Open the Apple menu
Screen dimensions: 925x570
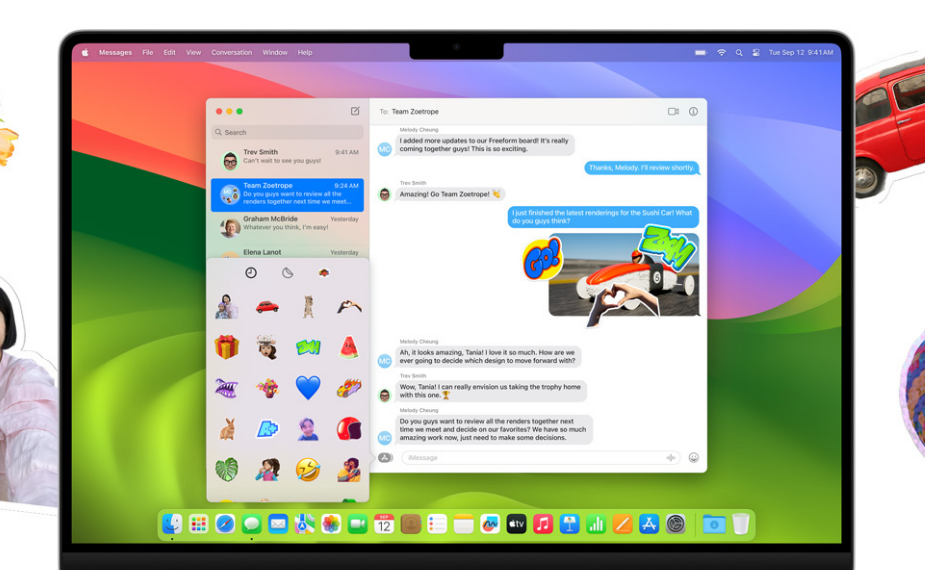85,53
